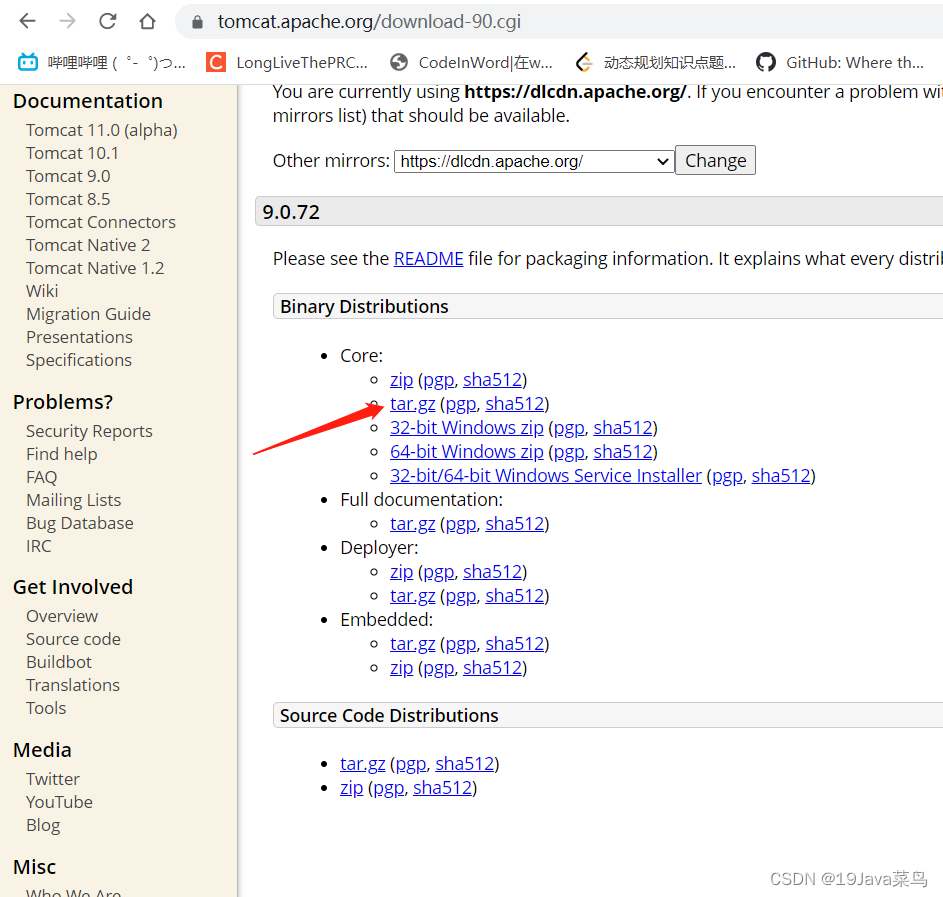Reload the page with the refresh icon
943x897 pixels.
point(108,22)
